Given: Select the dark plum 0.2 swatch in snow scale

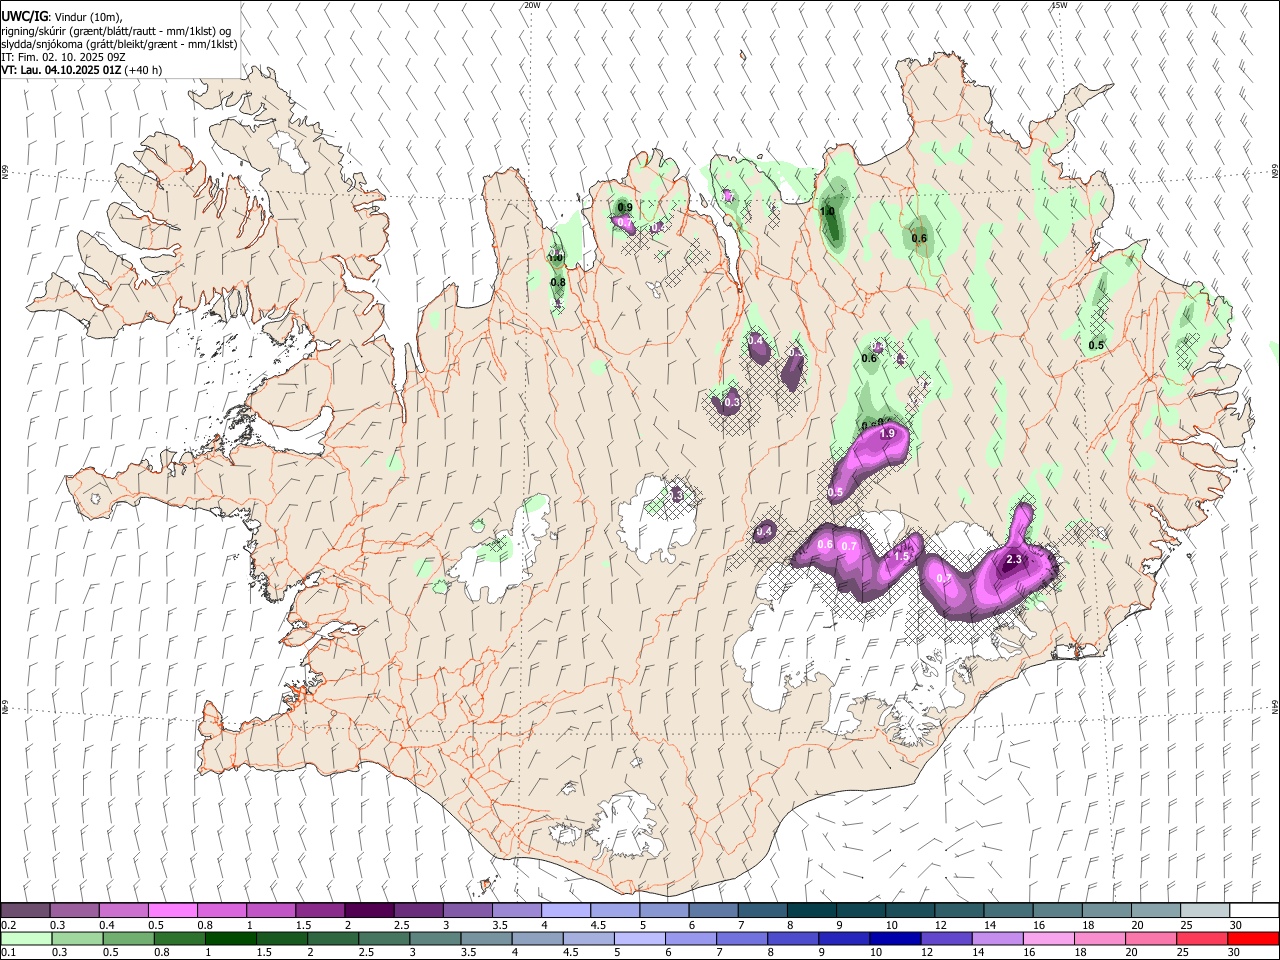Looking at the screenshot, I should (25, 910).
